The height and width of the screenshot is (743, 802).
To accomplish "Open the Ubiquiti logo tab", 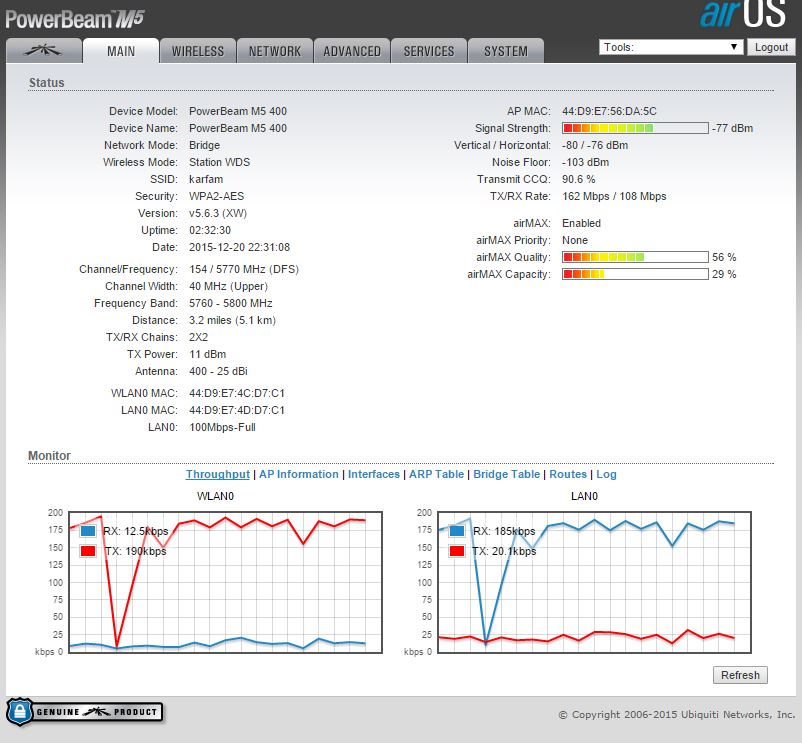I will coord(44,51).
